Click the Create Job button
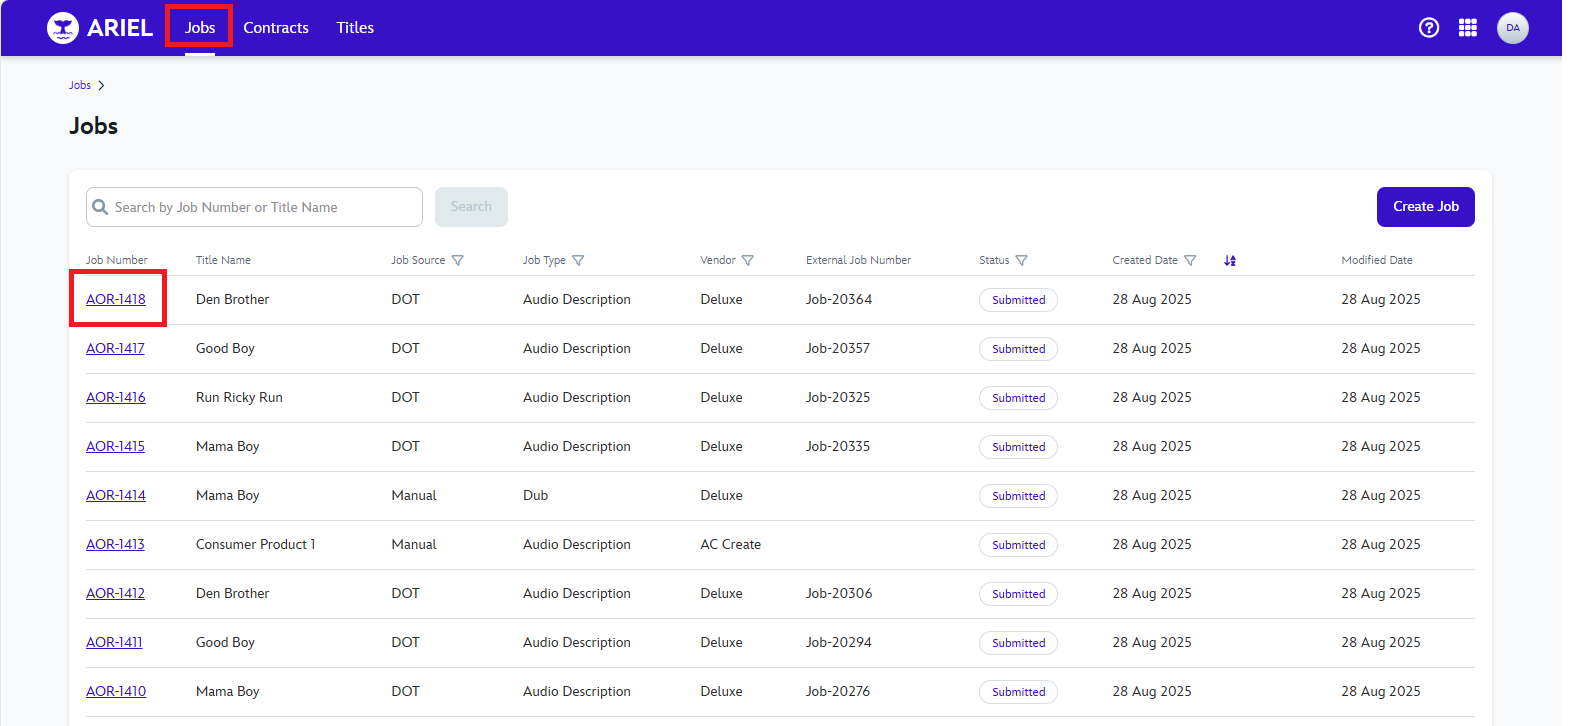 [x=1425, y=207]
